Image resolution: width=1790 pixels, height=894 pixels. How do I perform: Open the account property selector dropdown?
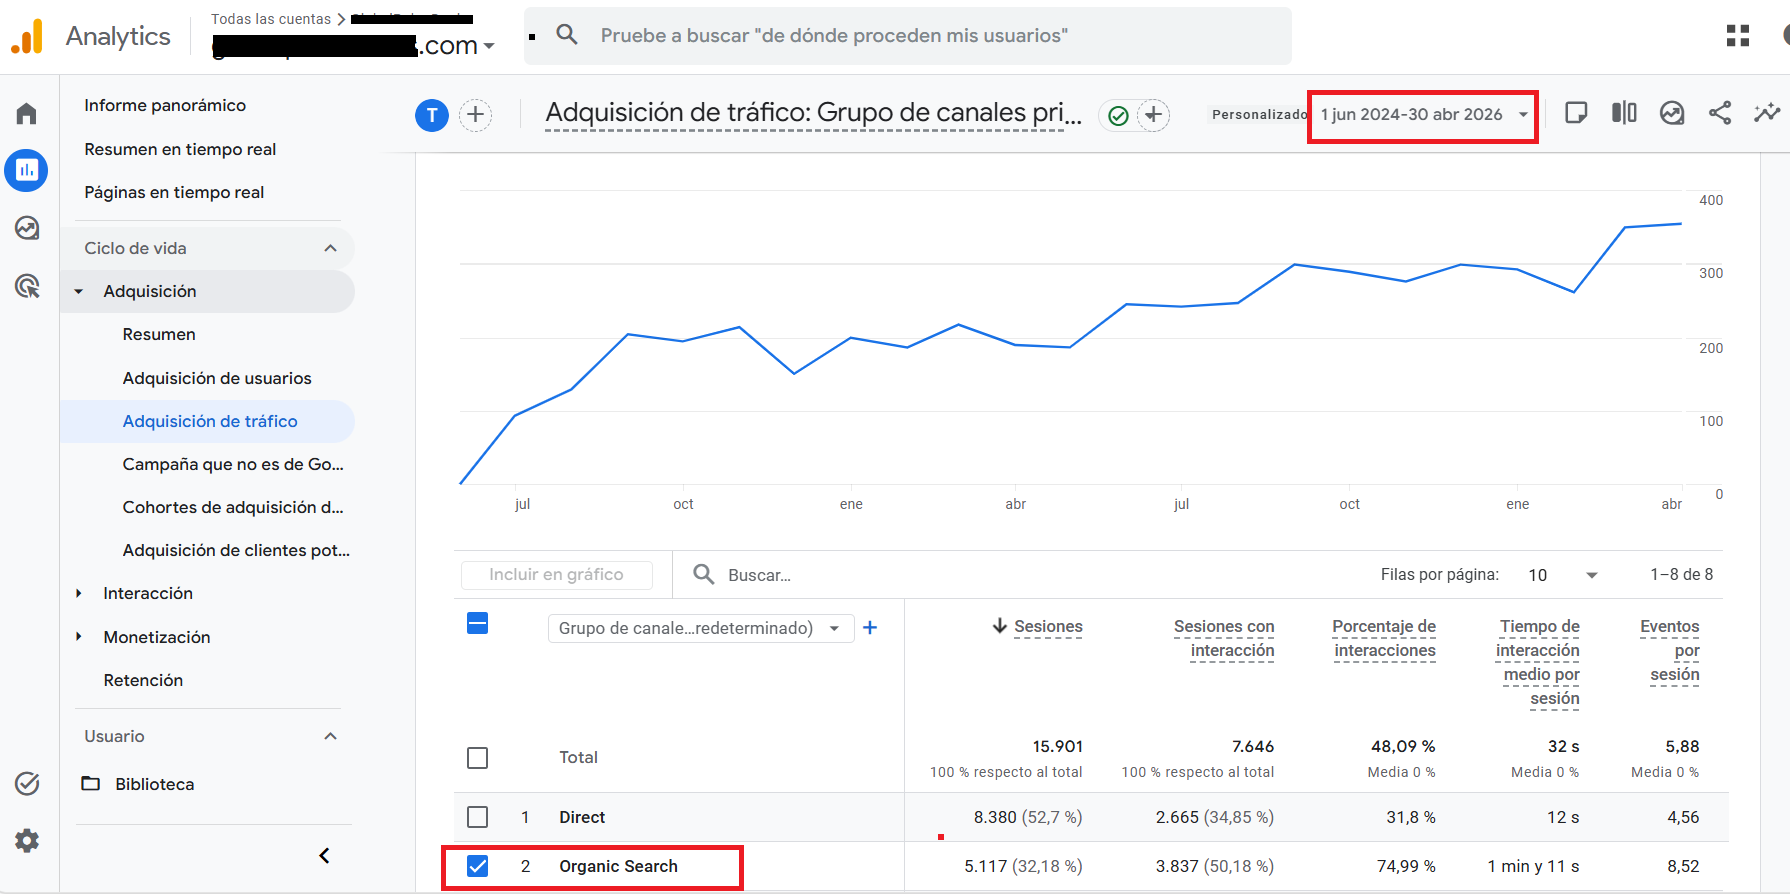(353, 45)
